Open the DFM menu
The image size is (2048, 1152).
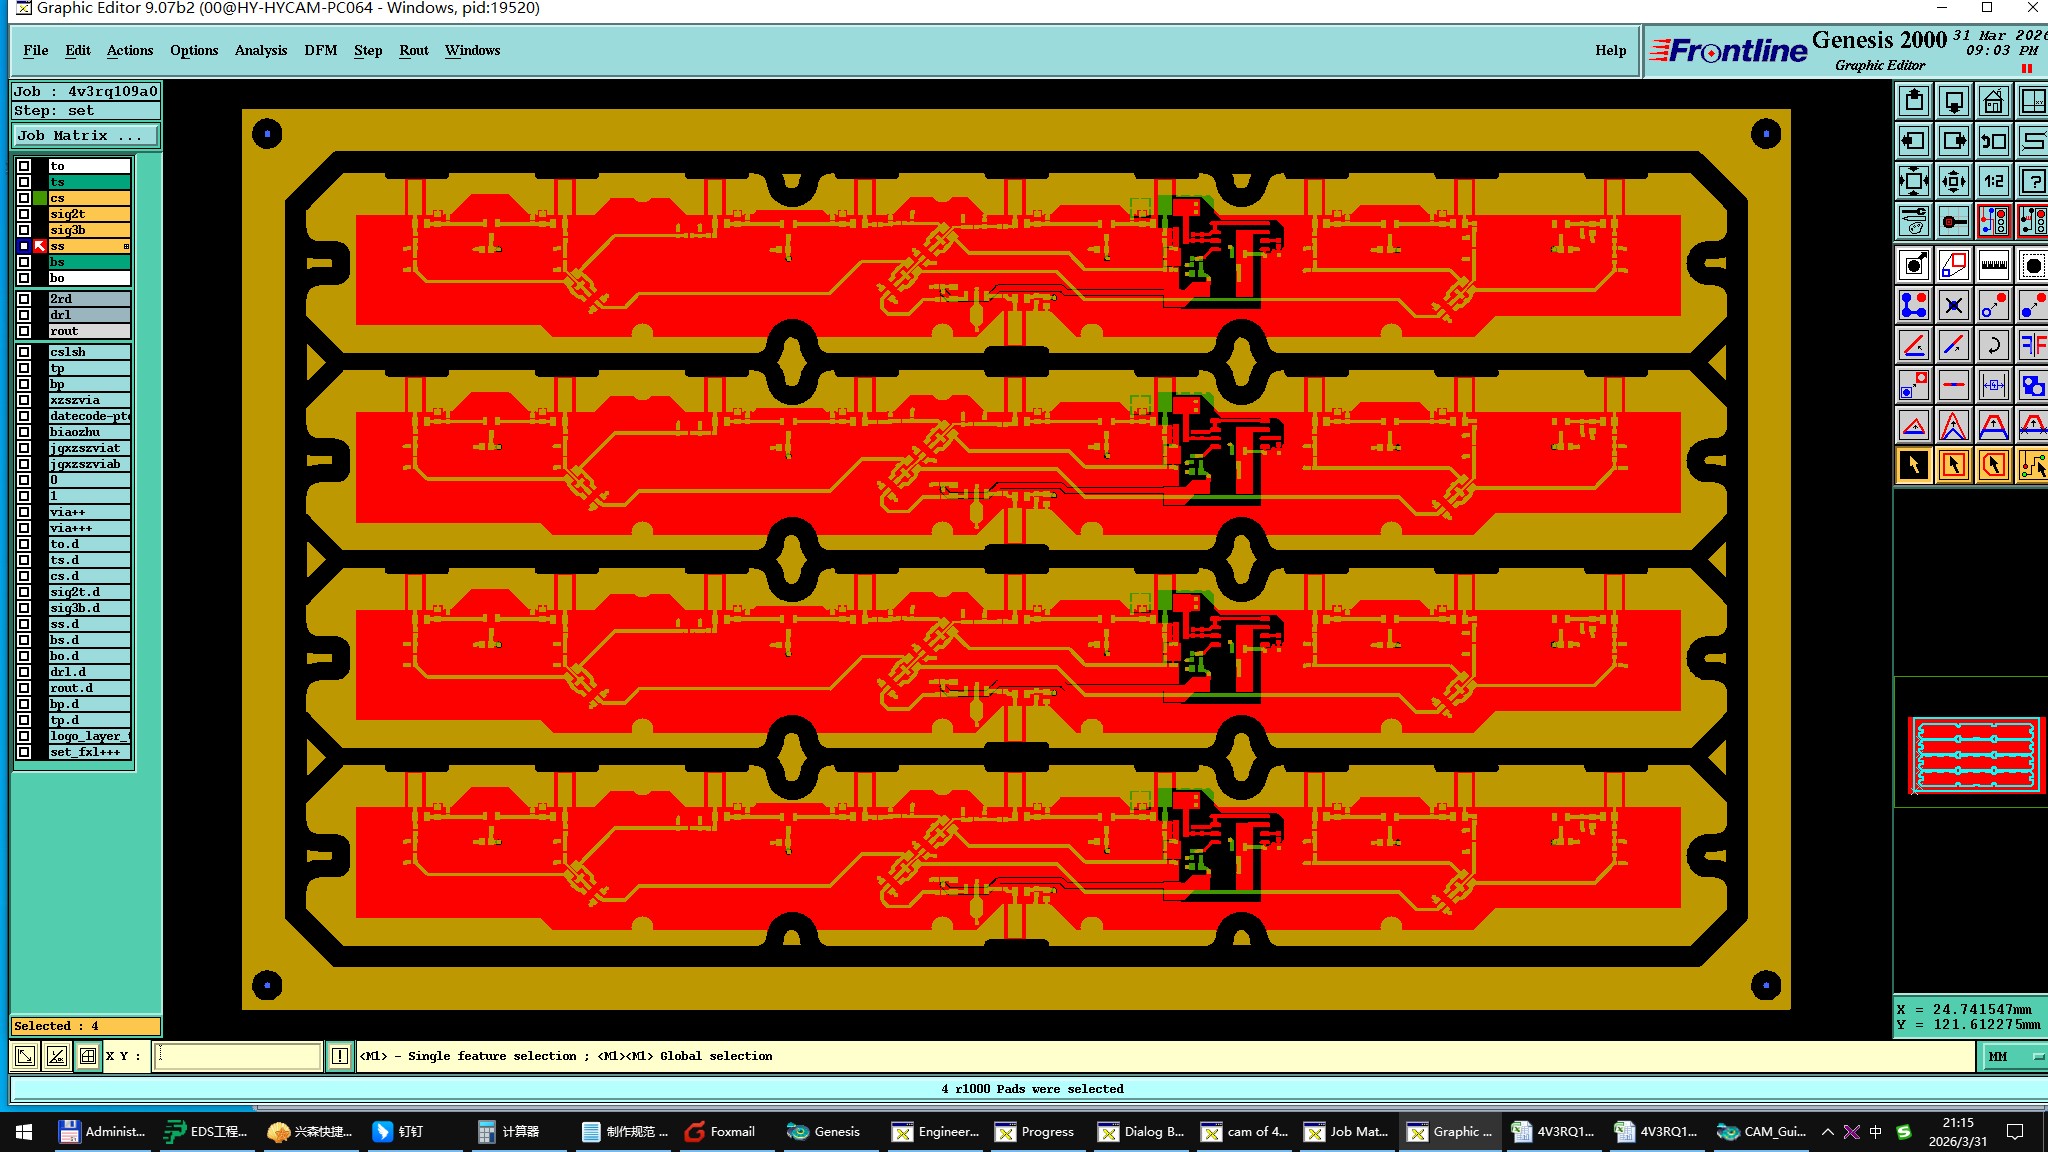pyautogui.click(x=320, y=50)
